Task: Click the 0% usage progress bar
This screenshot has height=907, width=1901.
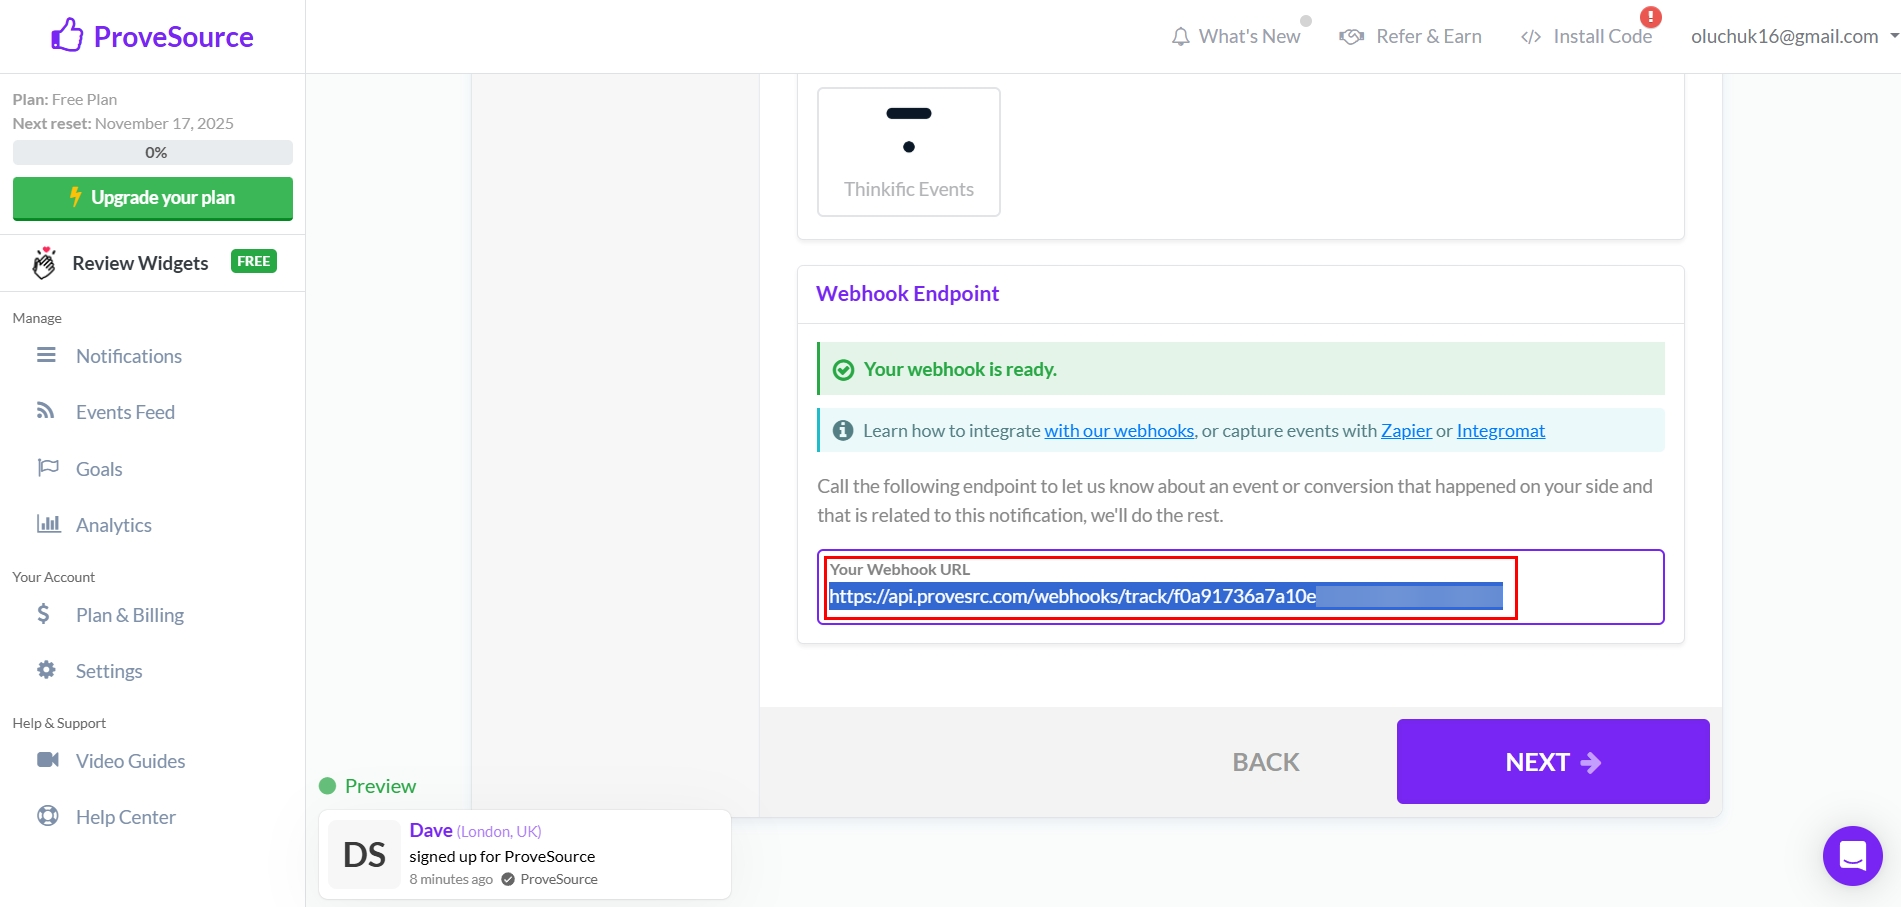Action: click(152, 152)
